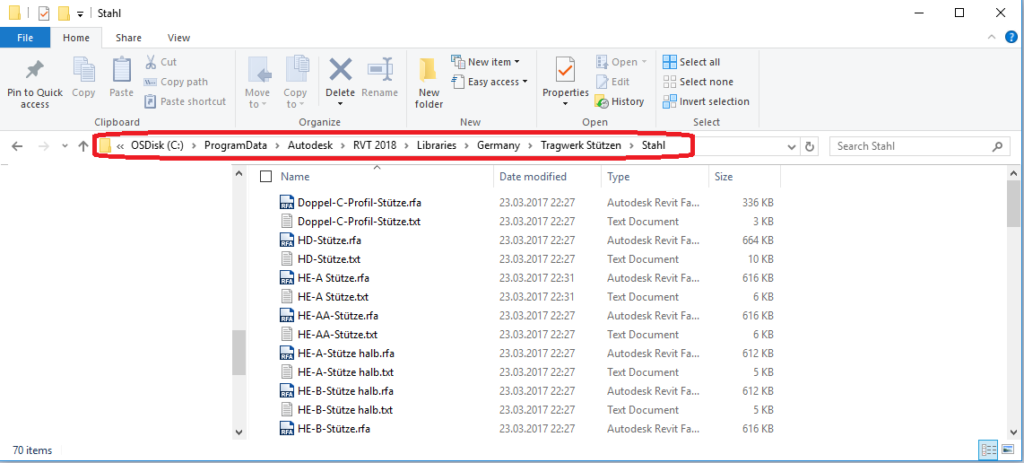Click the Help question mark icon
This screenshot has width=1024, height=463.
click(1011, 38)
